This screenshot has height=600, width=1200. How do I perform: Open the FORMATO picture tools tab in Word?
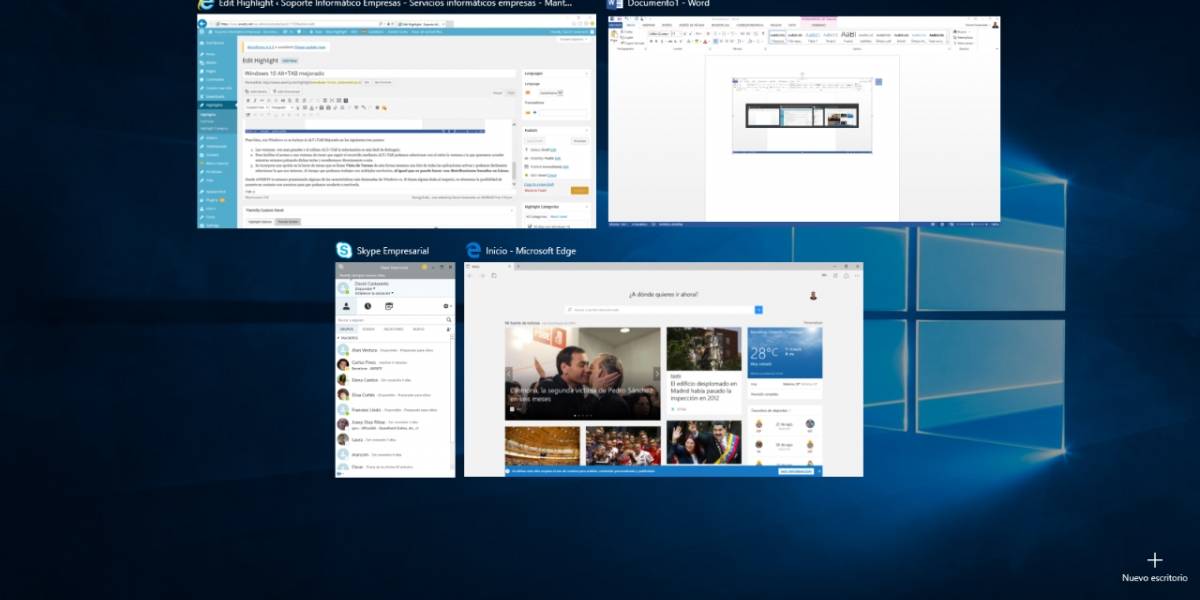click(817, 23)
